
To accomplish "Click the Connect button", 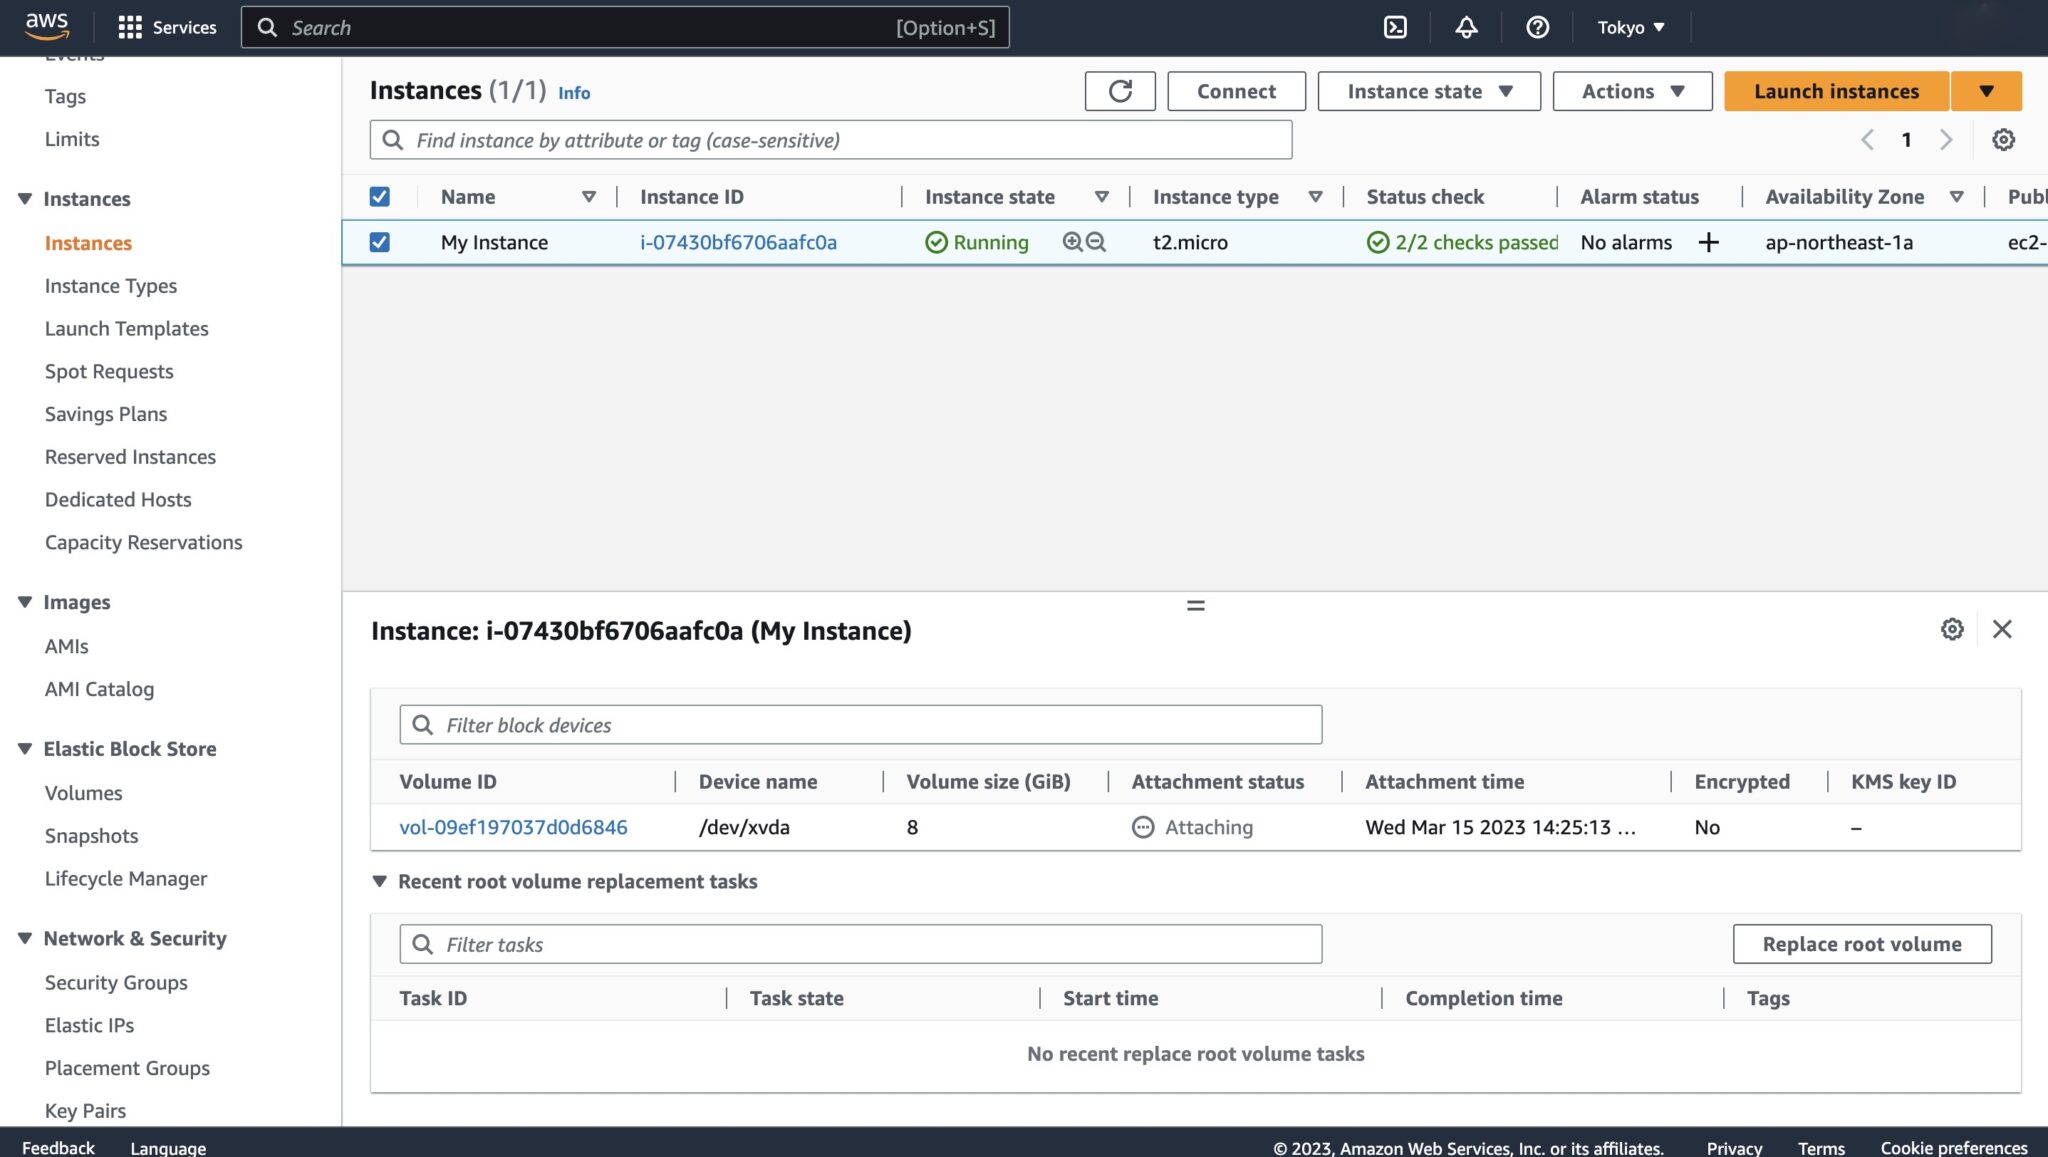I will pyautogui.click(x=1236, y=90).
